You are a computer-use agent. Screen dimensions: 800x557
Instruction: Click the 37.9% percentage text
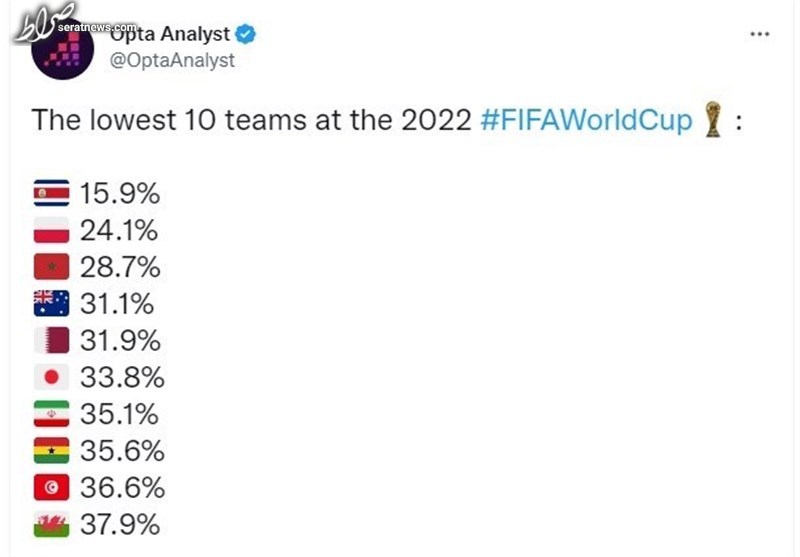tap(120, 524)
